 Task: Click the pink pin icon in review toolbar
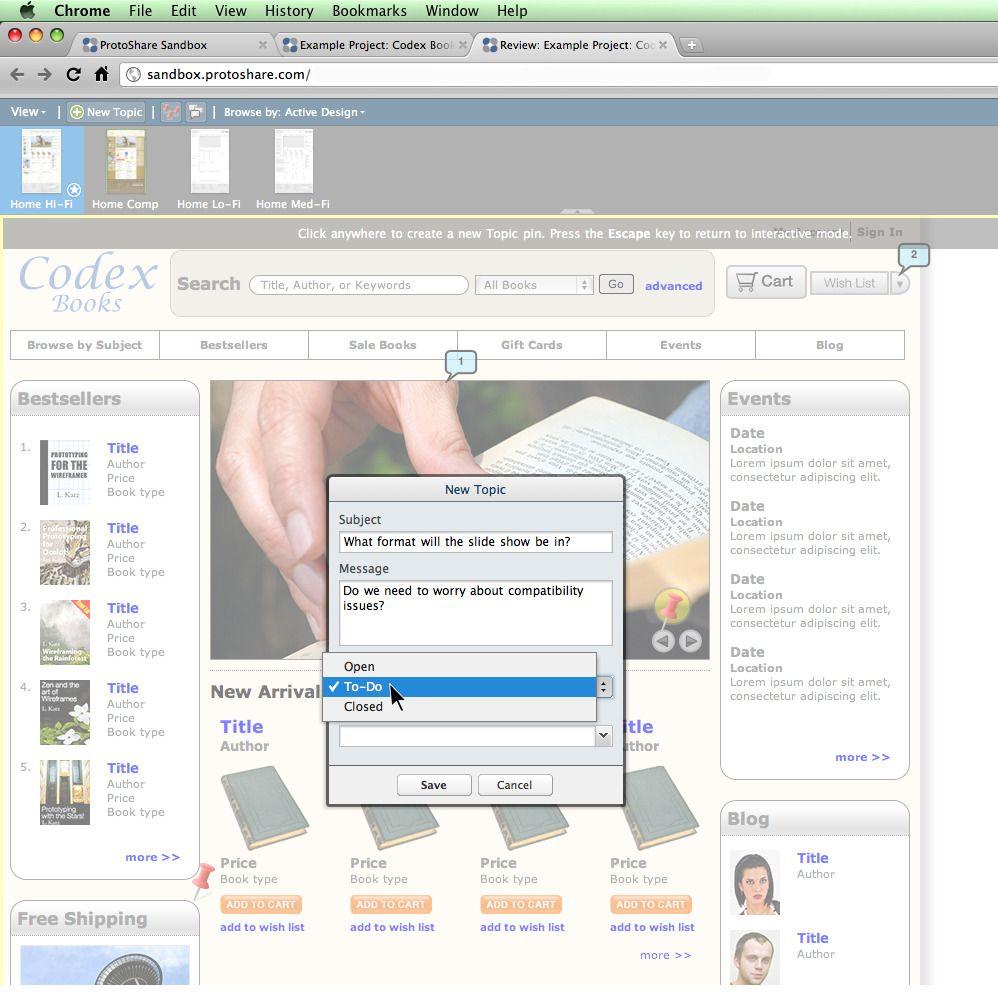click(x=172, y=112)
